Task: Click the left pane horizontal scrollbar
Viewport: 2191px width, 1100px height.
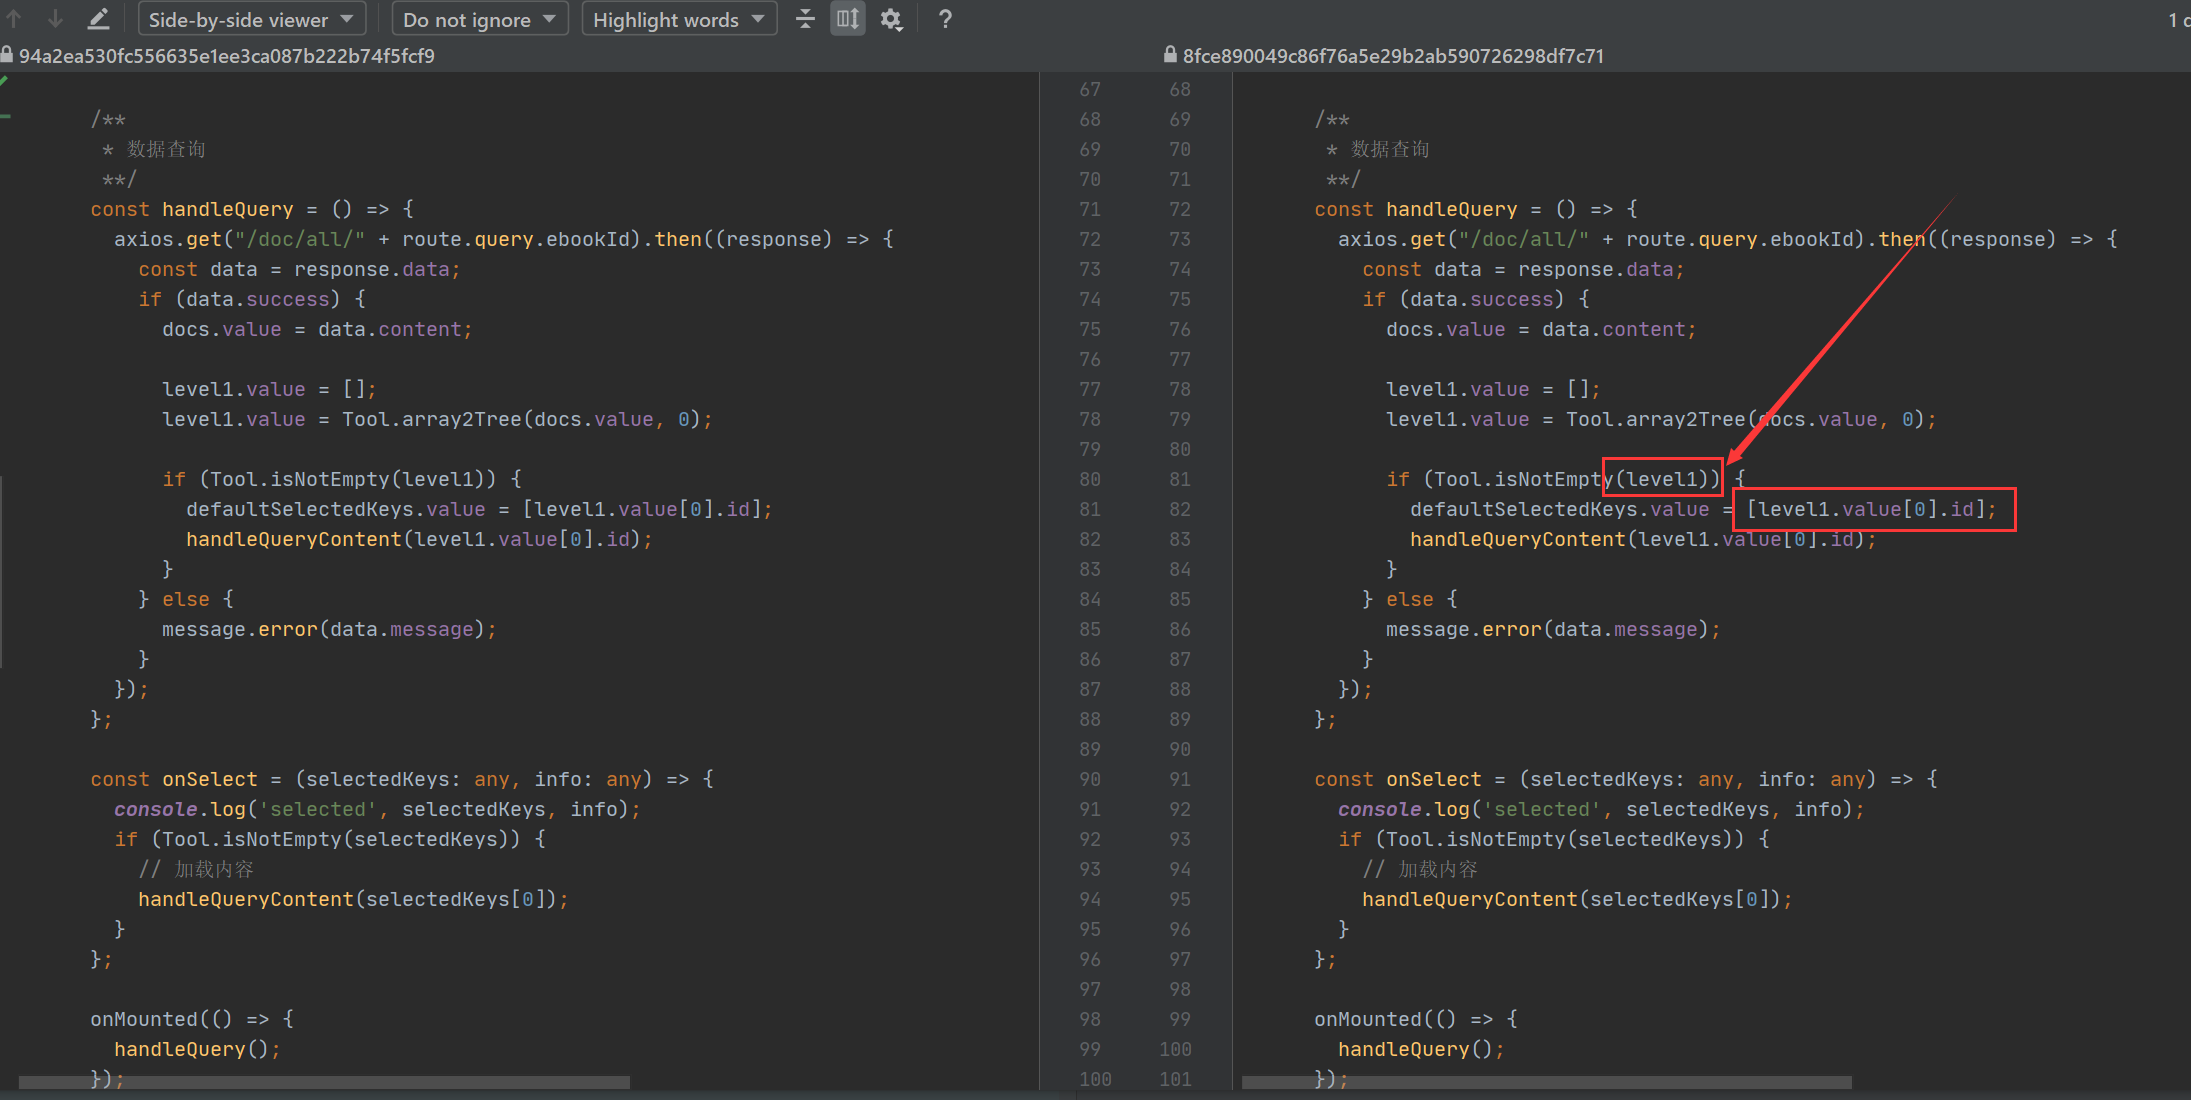Action: pos(324,1082)
